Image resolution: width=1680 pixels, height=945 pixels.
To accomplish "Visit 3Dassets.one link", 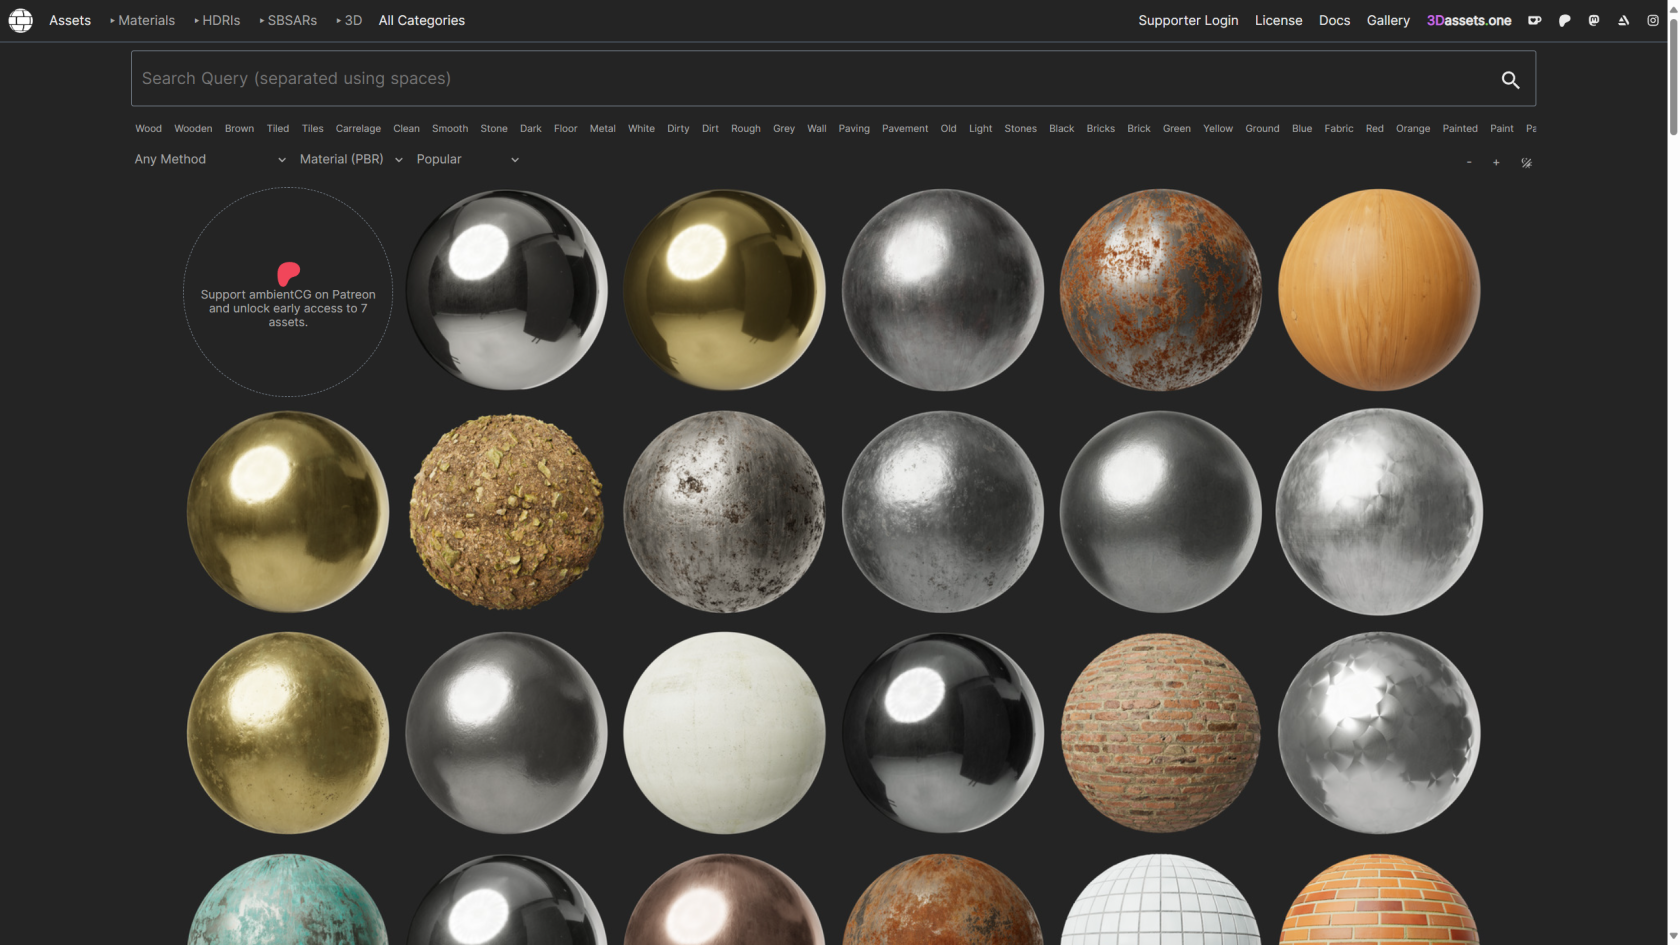I will [x=1468, y=20].
